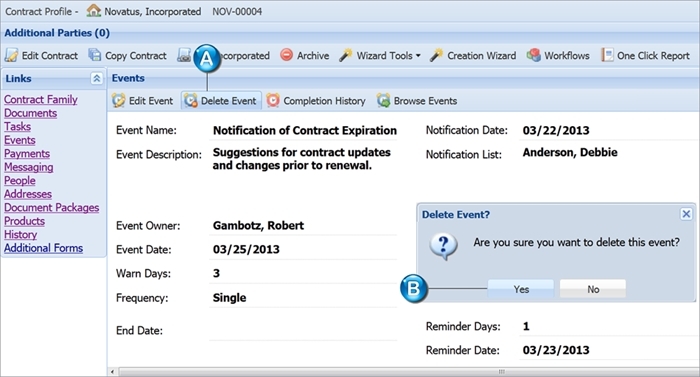The image size is (700, 377).
Task: Close the Delete Event dialog
Action: point(686,214)
